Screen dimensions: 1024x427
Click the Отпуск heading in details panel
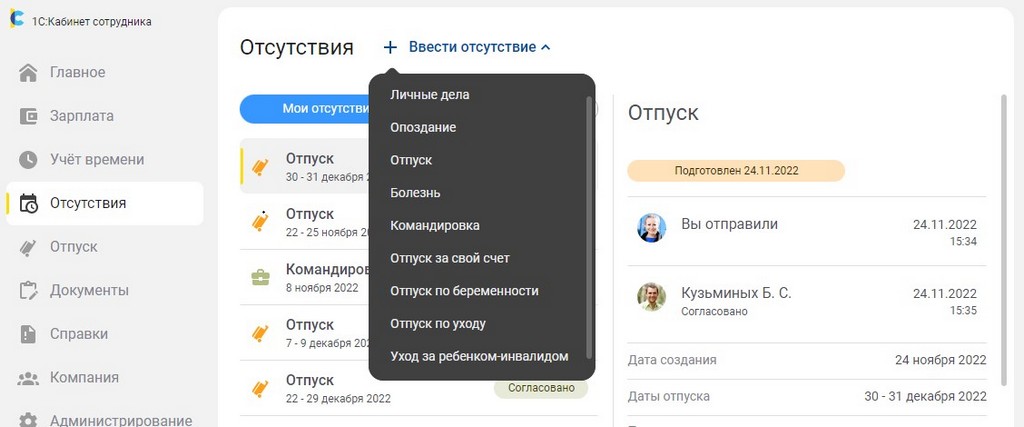663,113
